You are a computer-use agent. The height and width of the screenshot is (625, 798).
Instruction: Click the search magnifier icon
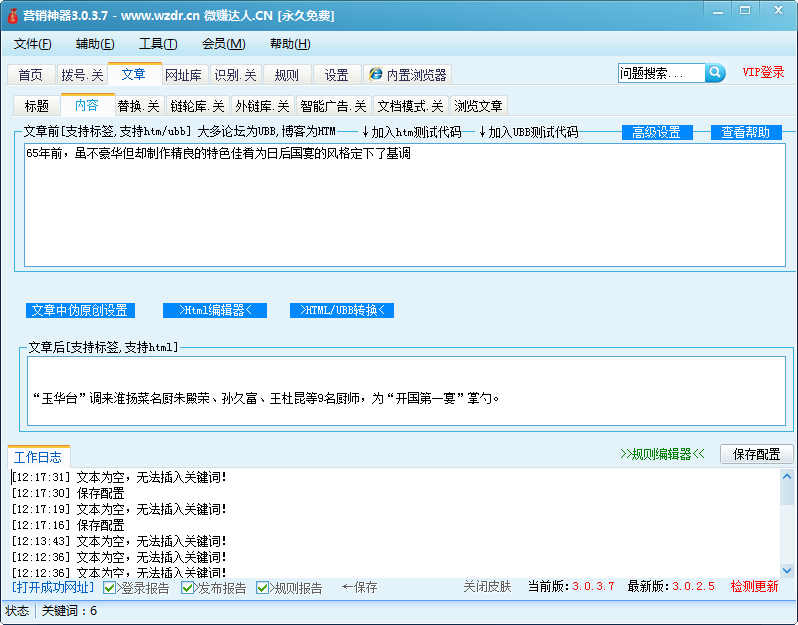715,73
